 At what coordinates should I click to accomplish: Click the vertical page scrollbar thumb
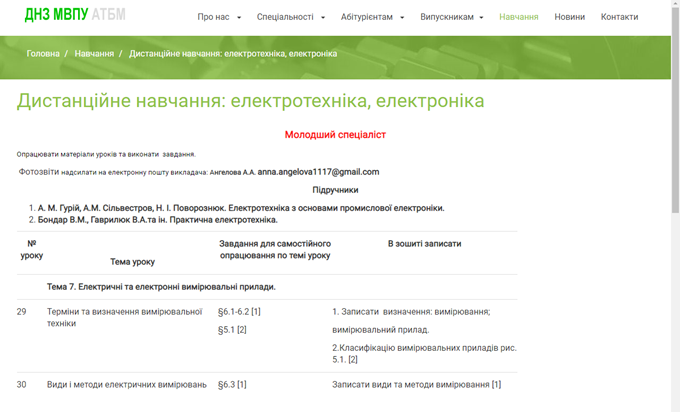point(675,109)
